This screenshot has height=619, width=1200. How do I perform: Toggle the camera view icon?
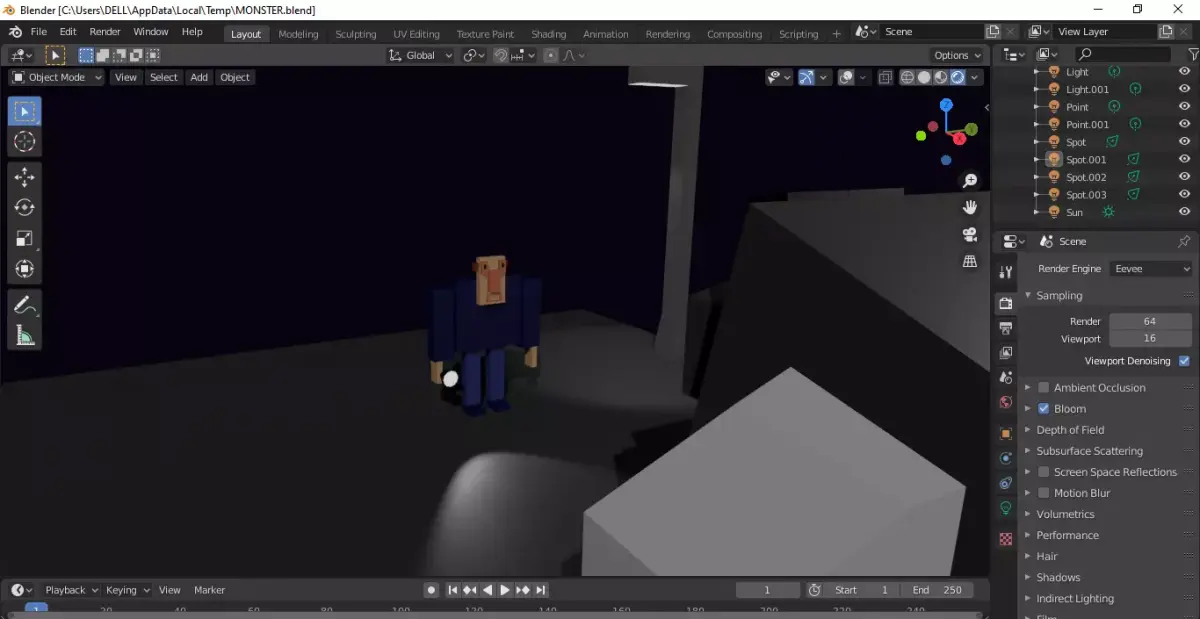pyautogui.click(x=969, y=234)
